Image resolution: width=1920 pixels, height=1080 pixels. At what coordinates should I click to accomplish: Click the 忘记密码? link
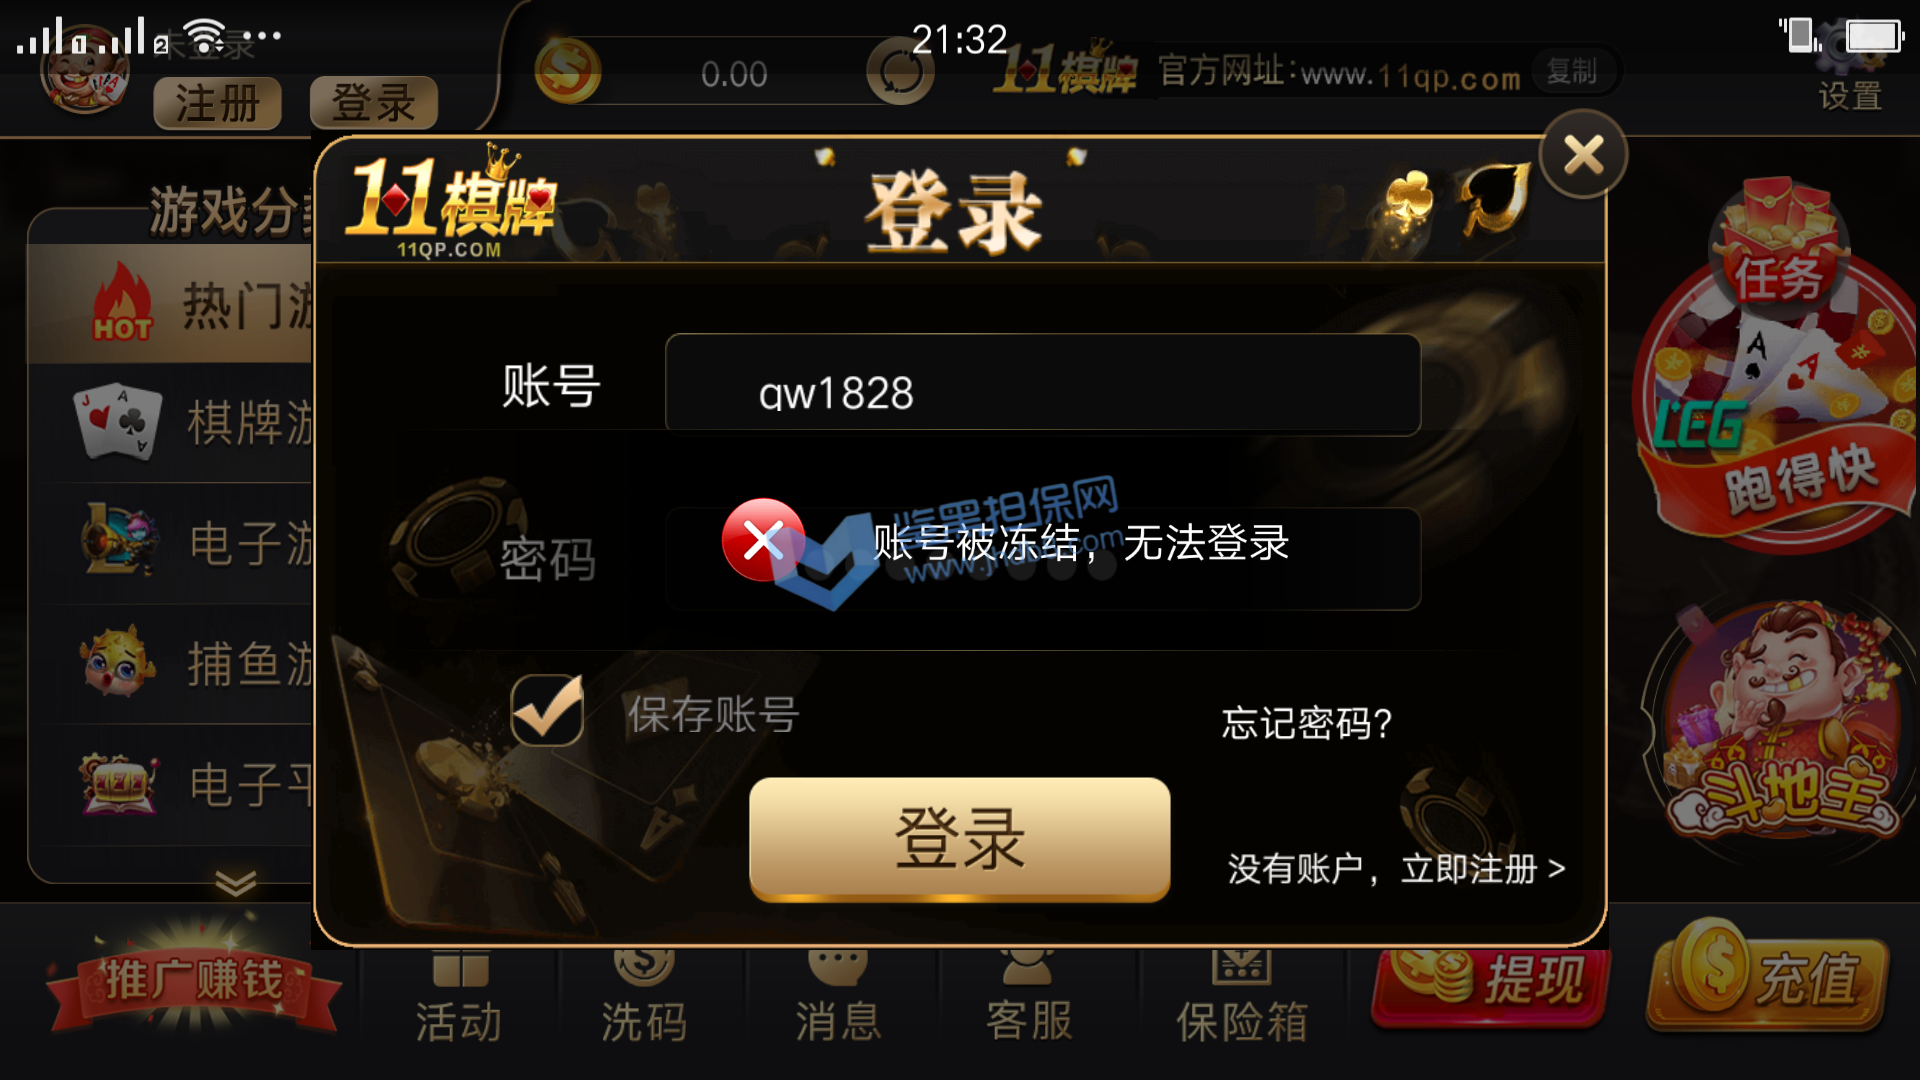(1306, 722)
